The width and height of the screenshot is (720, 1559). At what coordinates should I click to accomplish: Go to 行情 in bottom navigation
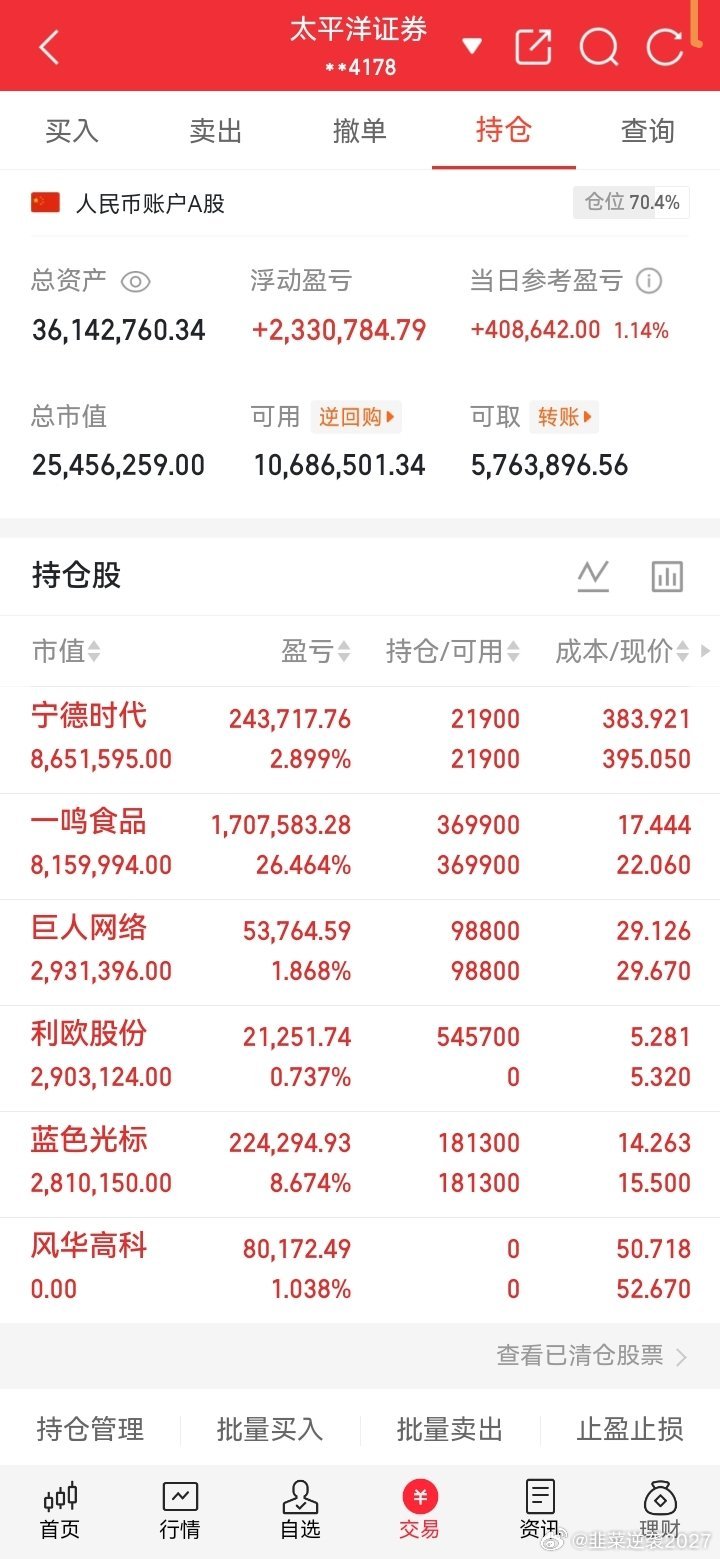[180, 1511]
